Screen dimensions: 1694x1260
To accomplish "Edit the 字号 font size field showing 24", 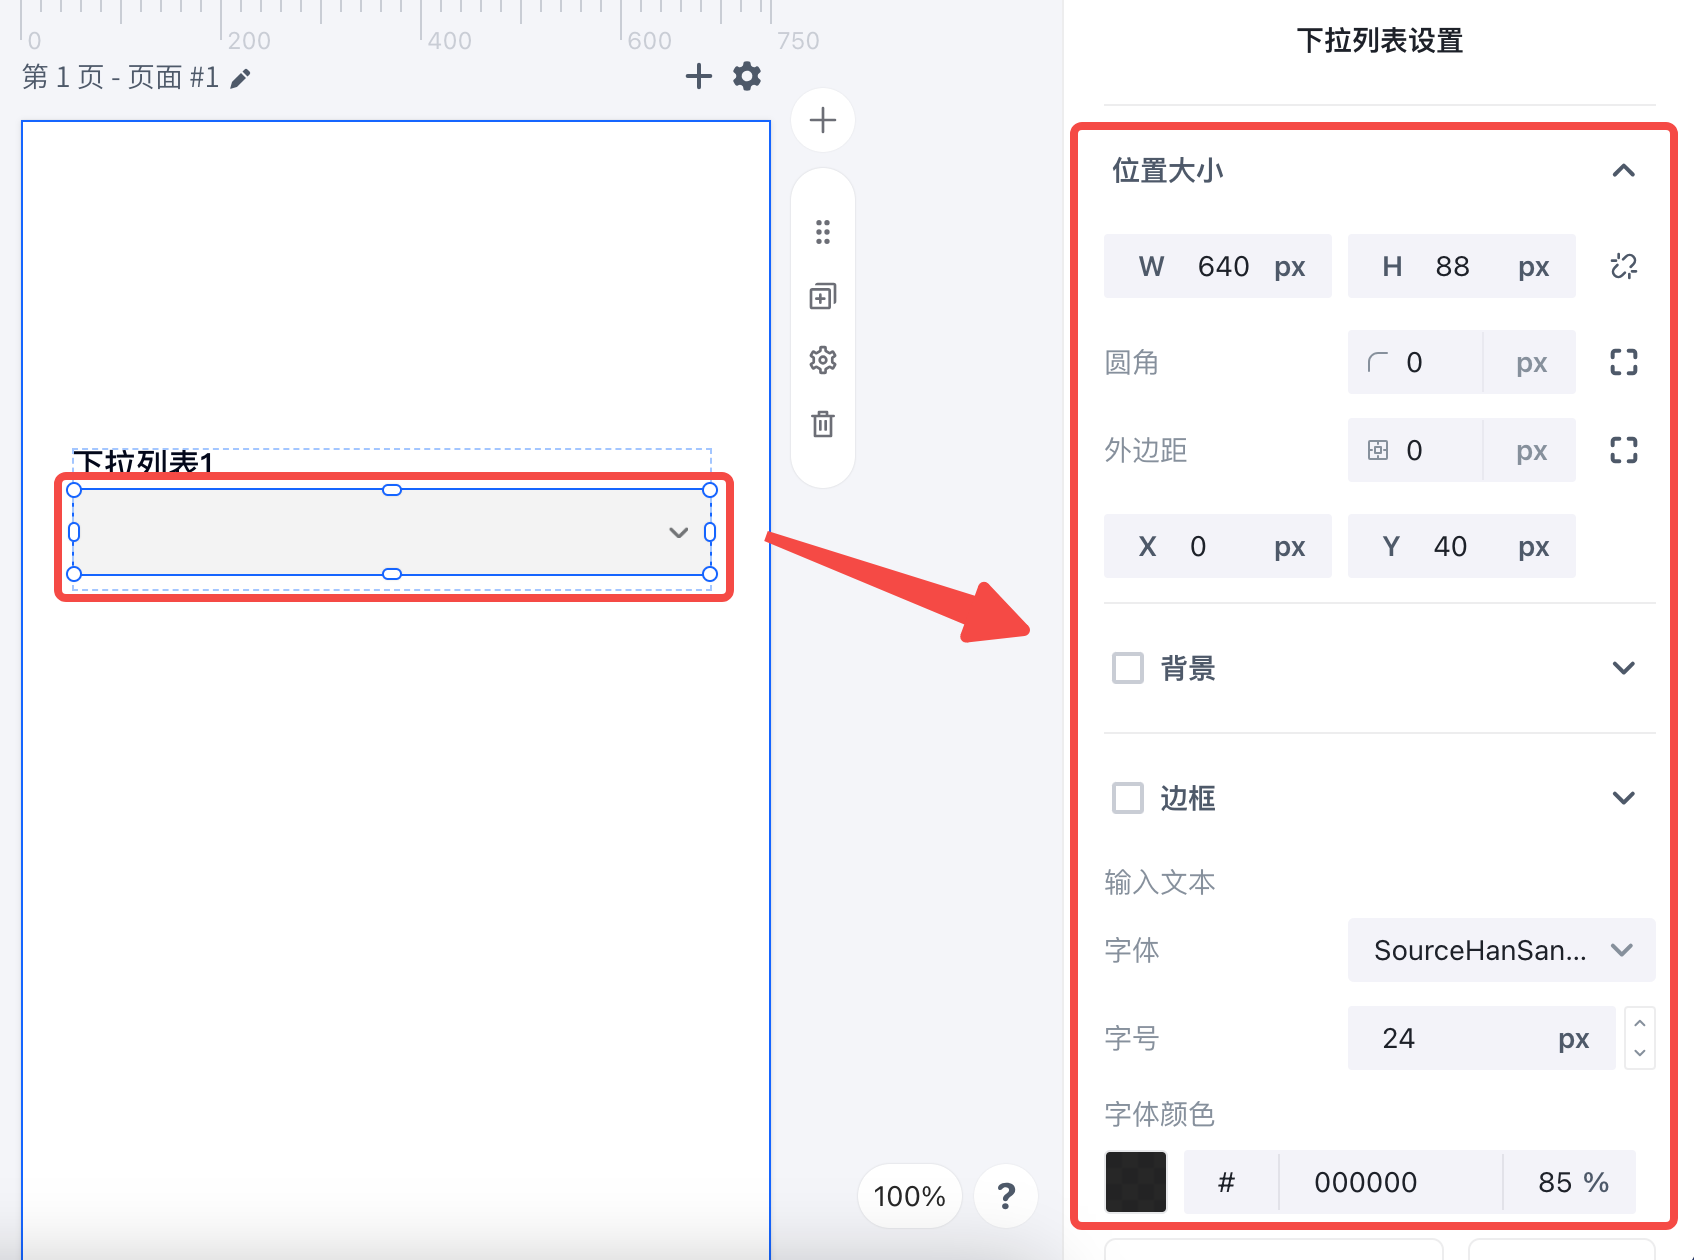I will click(x=1481, y=1038).
